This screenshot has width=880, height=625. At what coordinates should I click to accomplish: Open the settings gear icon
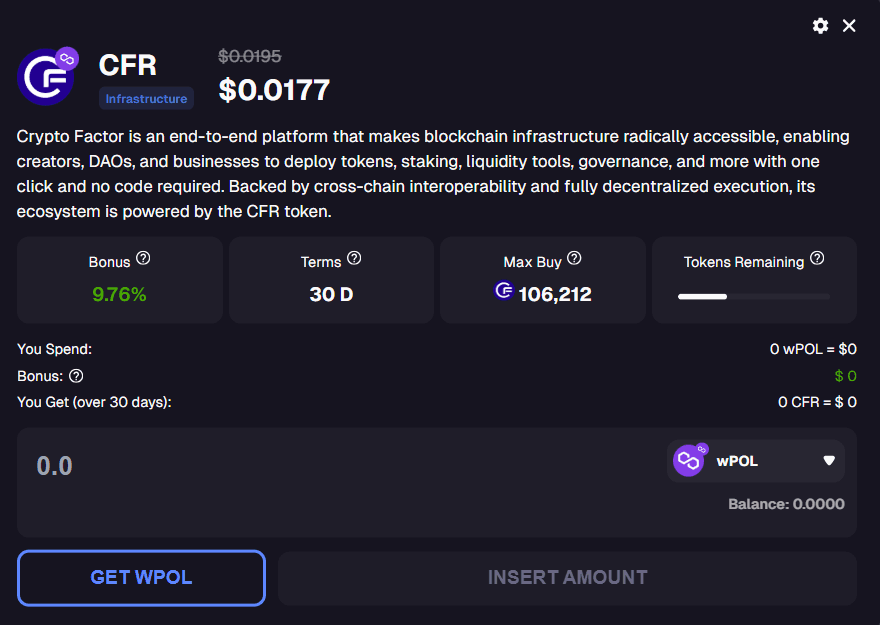click(821, 26)
